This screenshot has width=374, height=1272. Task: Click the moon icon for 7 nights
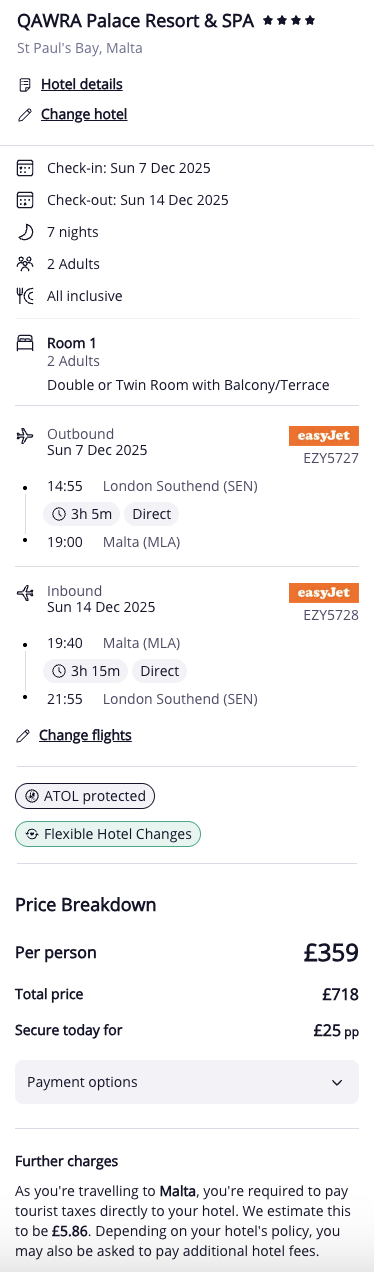[x=26, y=232]
